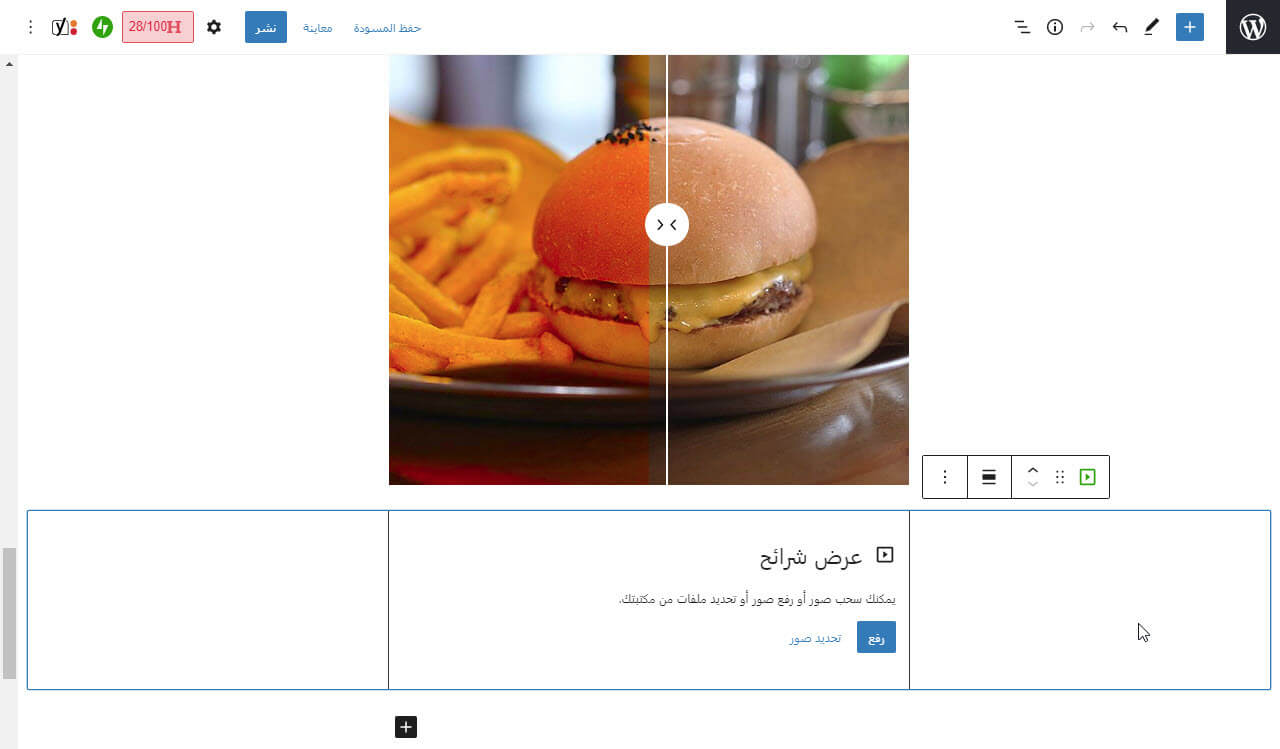Select the pencil tools icon
The width and height of the screenshot is (1280, 749).
(1151, 27)
